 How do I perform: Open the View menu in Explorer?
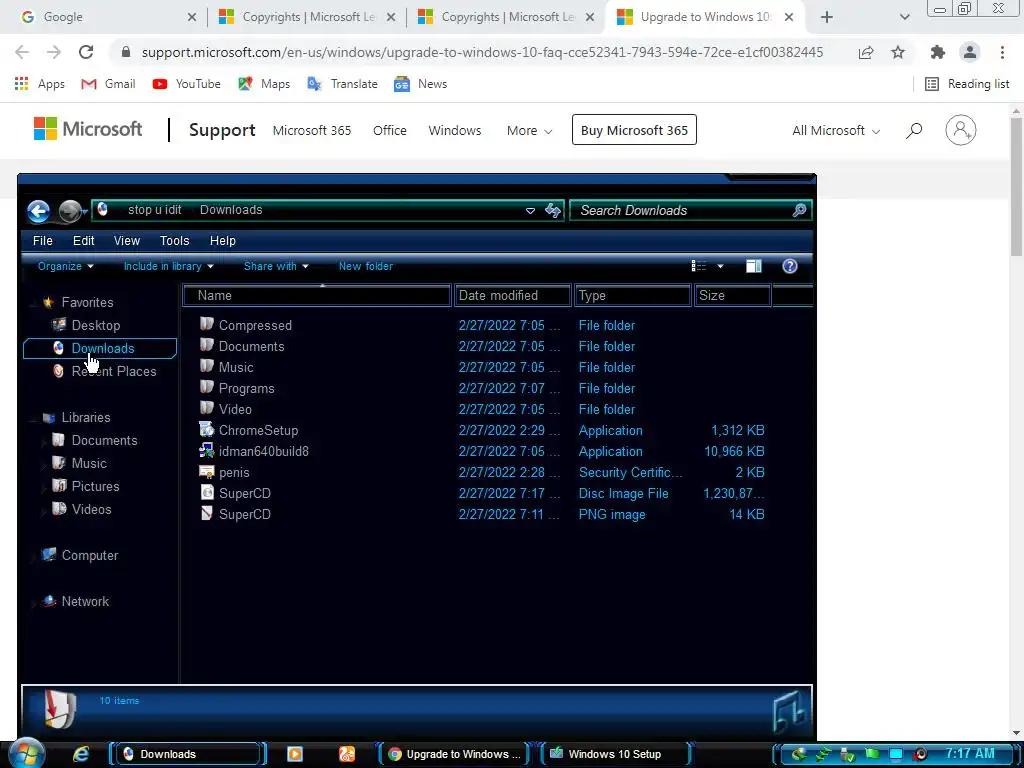point(127,241)
